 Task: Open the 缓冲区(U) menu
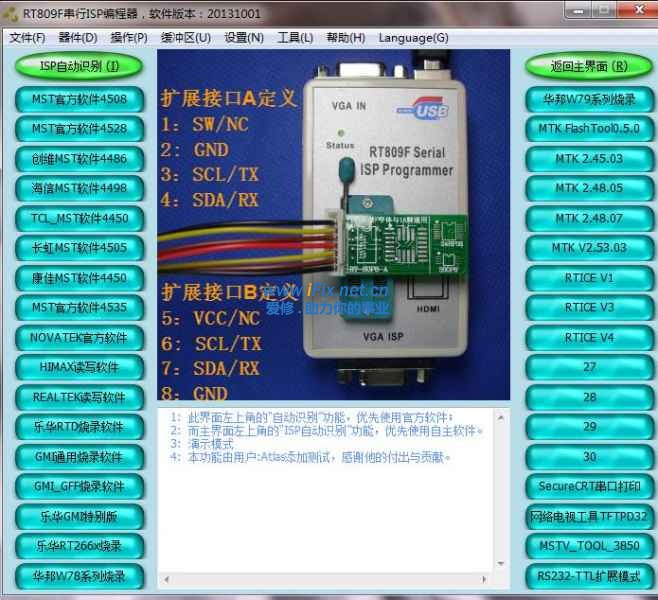pyautogui.click(x=185, y=38)
